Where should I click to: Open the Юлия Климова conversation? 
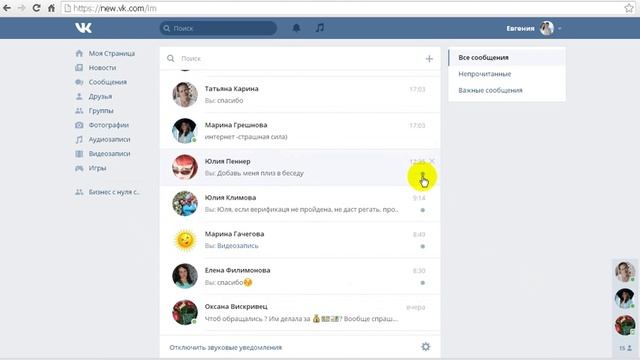[300, 203]
